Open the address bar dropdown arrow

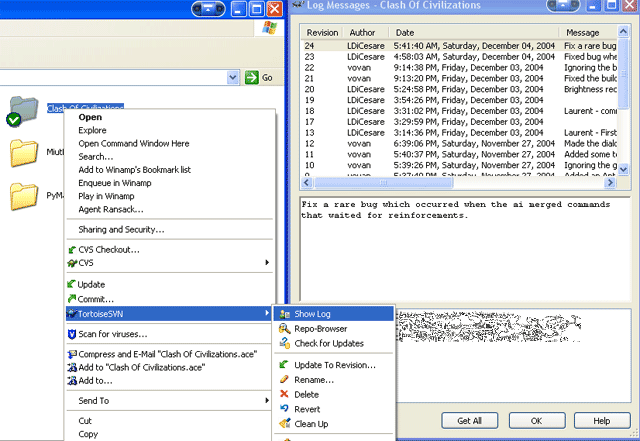(233, 77)
